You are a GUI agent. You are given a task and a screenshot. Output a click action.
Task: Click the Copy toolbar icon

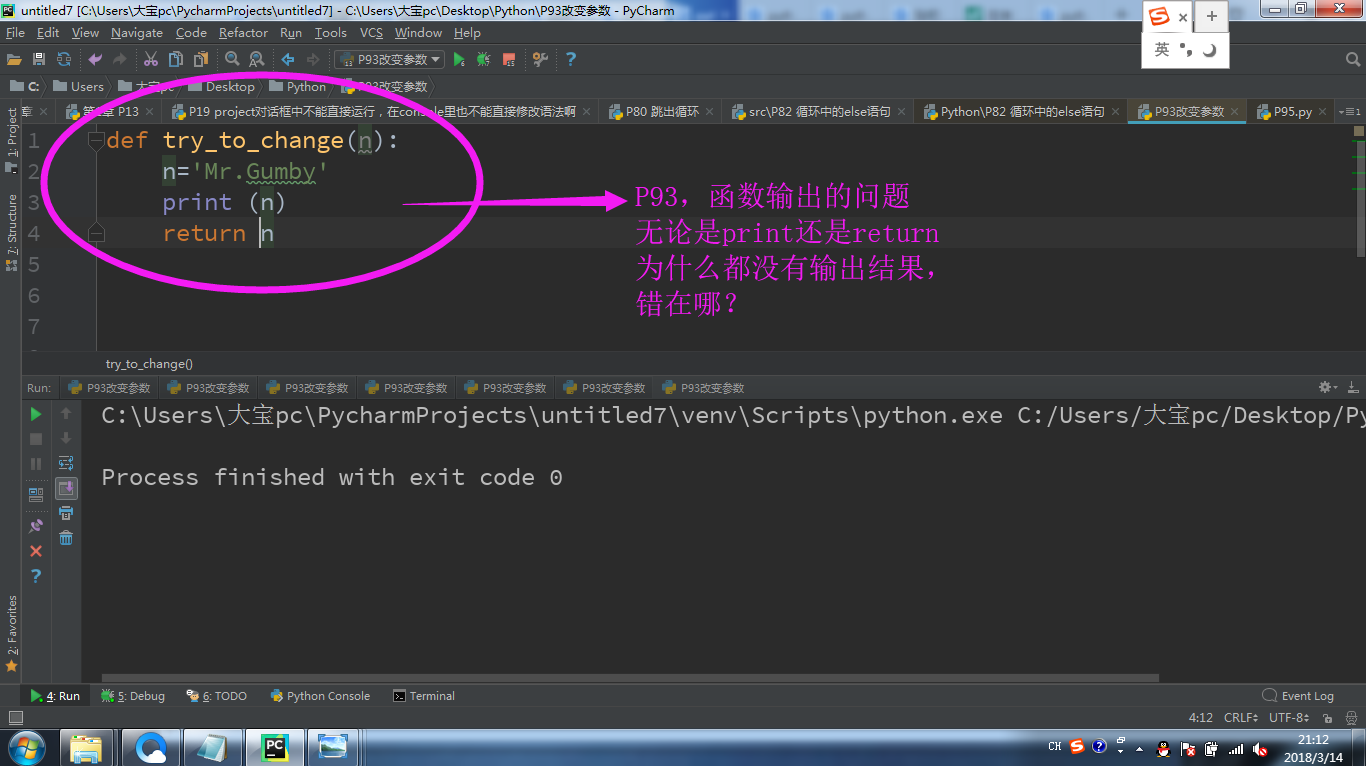(176, 60)
